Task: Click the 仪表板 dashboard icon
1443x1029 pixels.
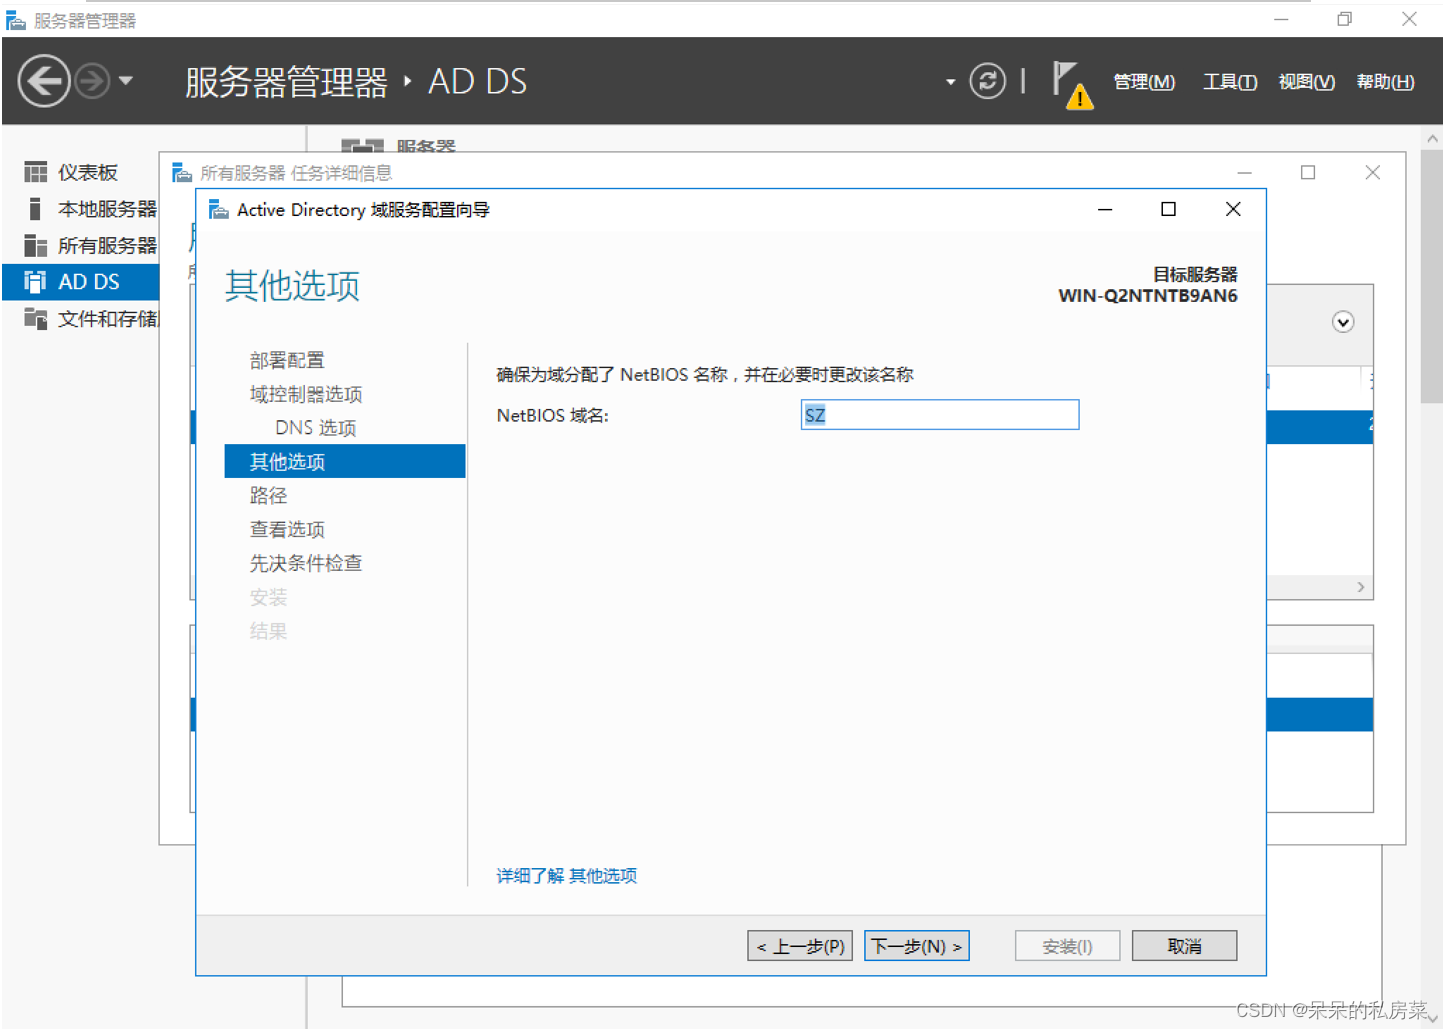Action: click(x=36, y=172)
